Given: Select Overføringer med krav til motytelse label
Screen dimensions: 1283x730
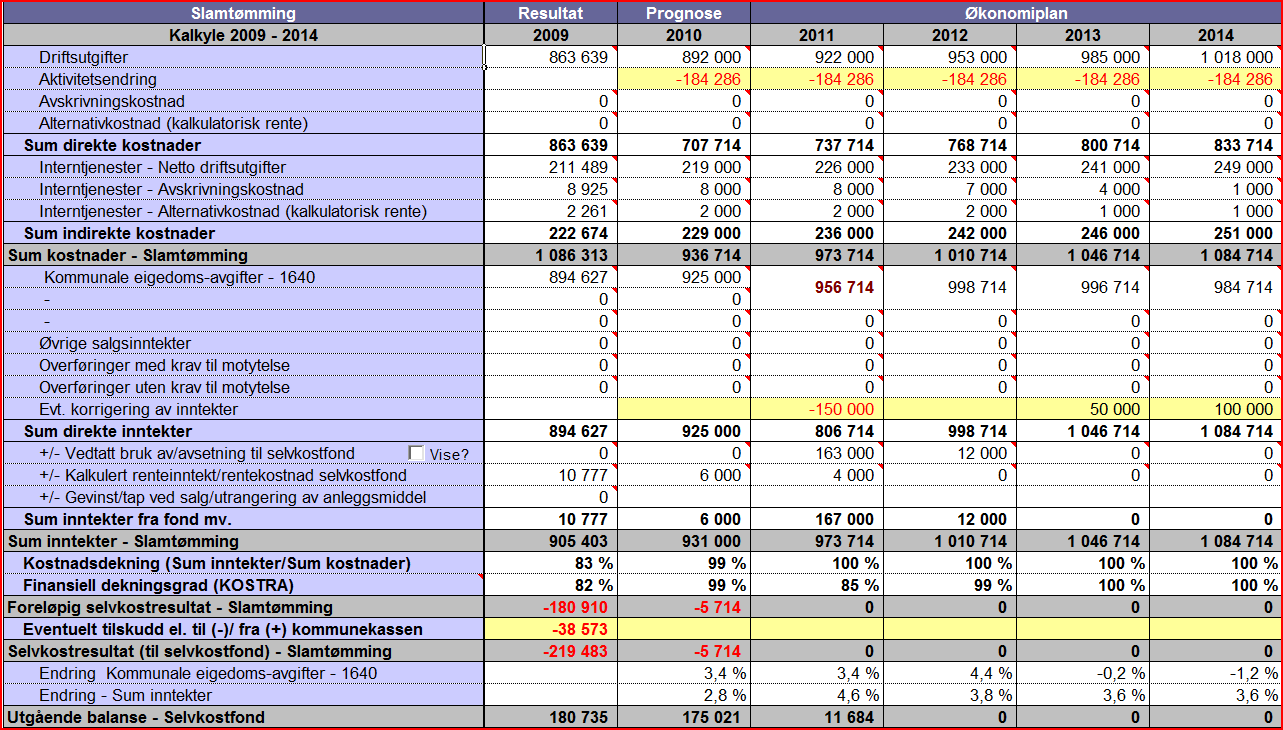Looking at the screenshot, I should point(243,365).
